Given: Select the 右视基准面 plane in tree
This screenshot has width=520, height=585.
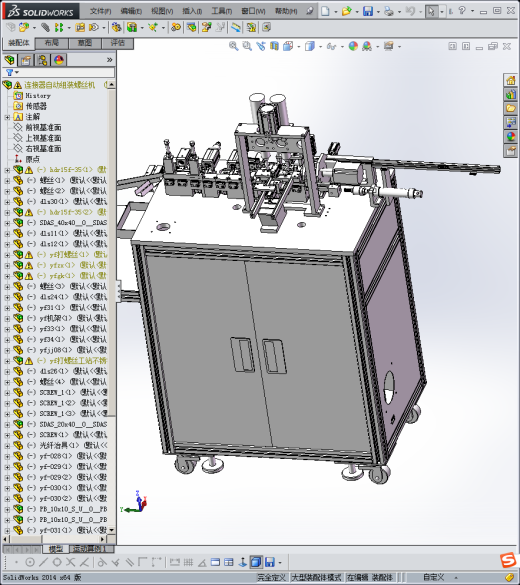Looking at the screenshot, I should (43, 149).
